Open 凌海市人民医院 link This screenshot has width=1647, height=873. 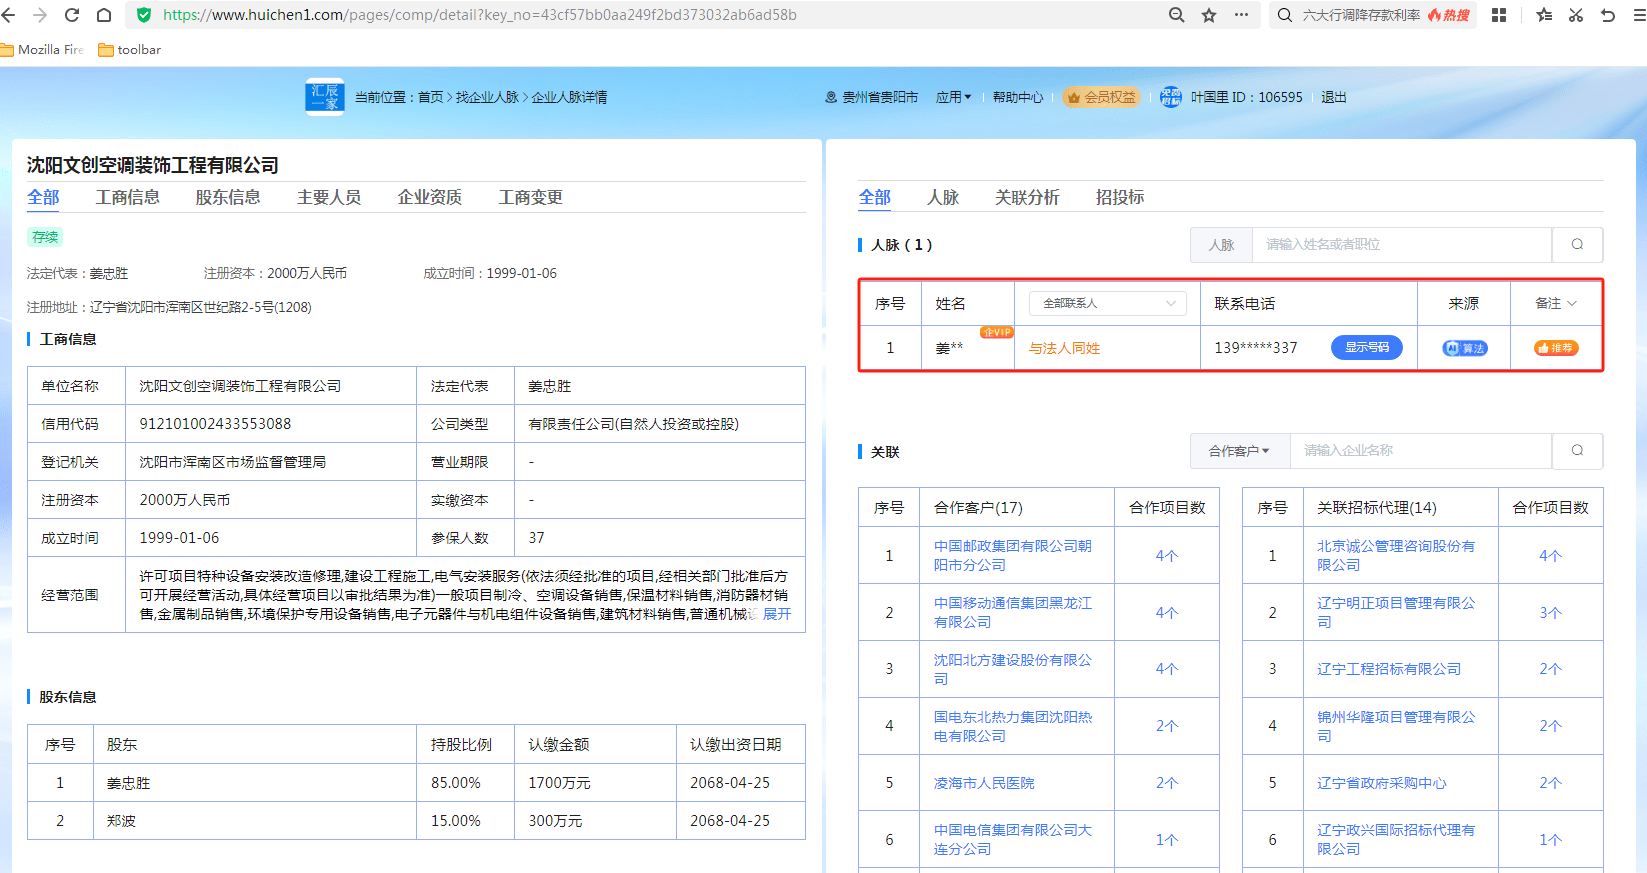point(984,783)
